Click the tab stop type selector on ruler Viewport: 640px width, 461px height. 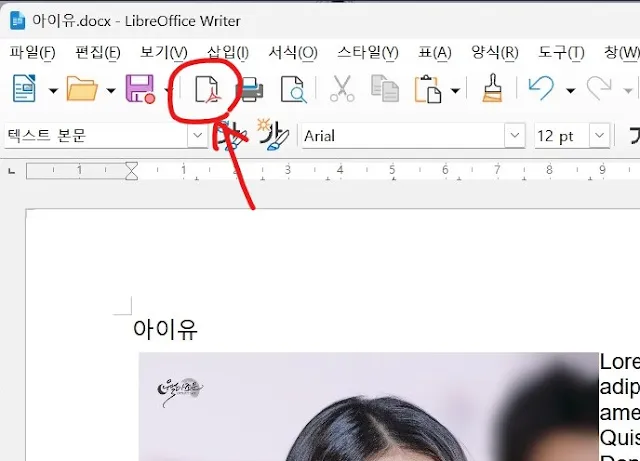point(12,171)
